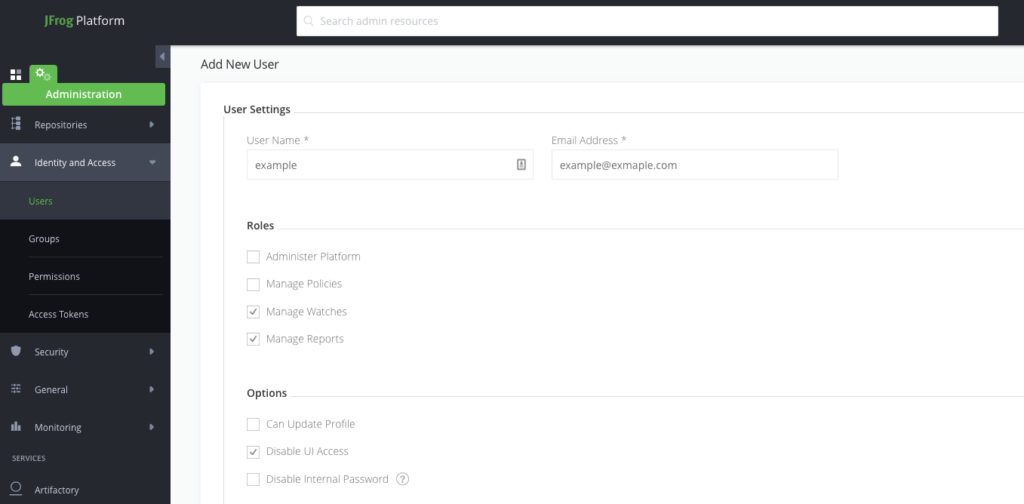Screen dimensions: 1024x504
Task: Enable the Administer Platform checkbox
Action: click(253, 257)
